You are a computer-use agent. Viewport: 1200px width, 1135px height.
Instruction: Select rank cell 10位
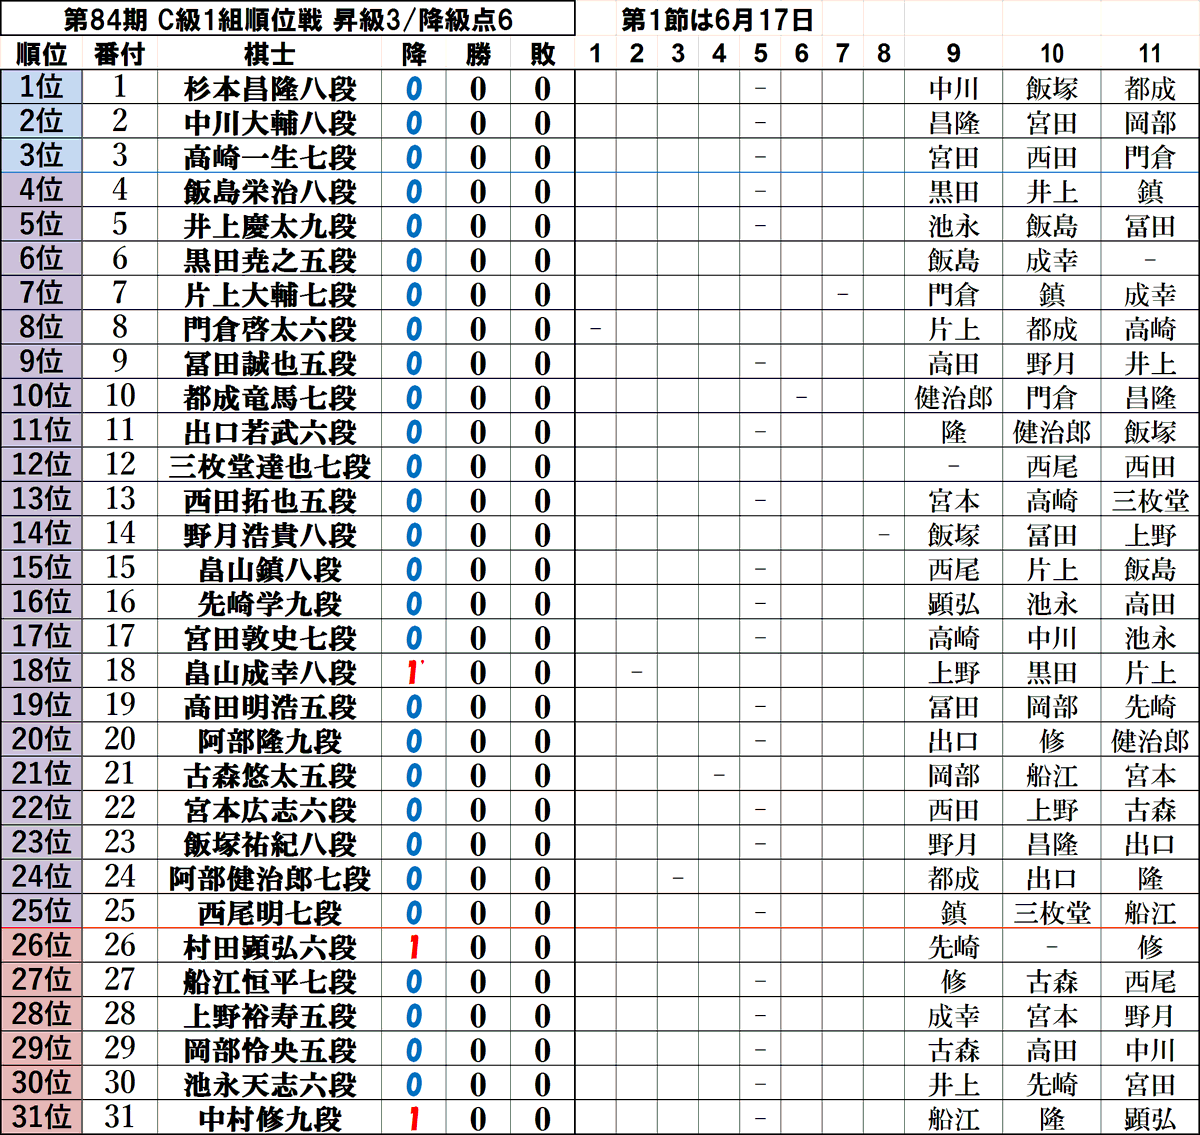(x=42, y=397)
